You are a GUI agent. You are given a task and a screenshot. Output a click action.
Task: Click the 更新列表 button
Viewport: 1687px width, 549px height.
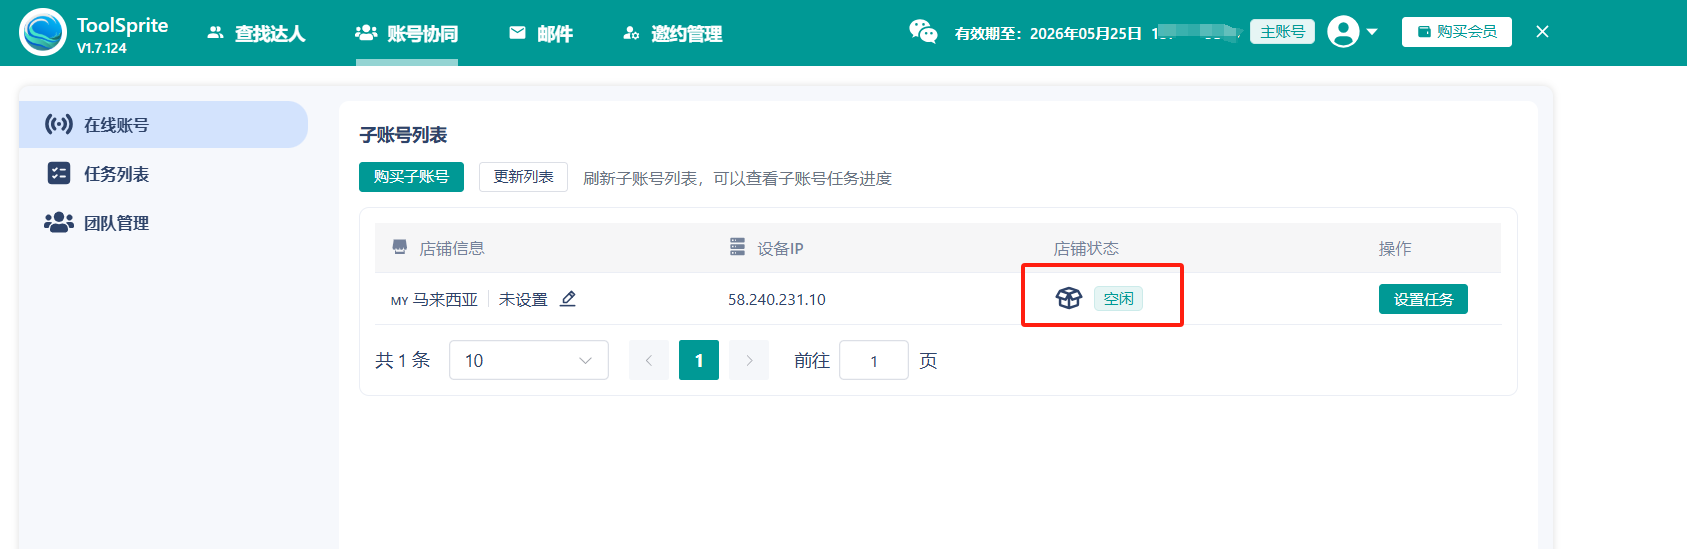(x=523, y=177)
